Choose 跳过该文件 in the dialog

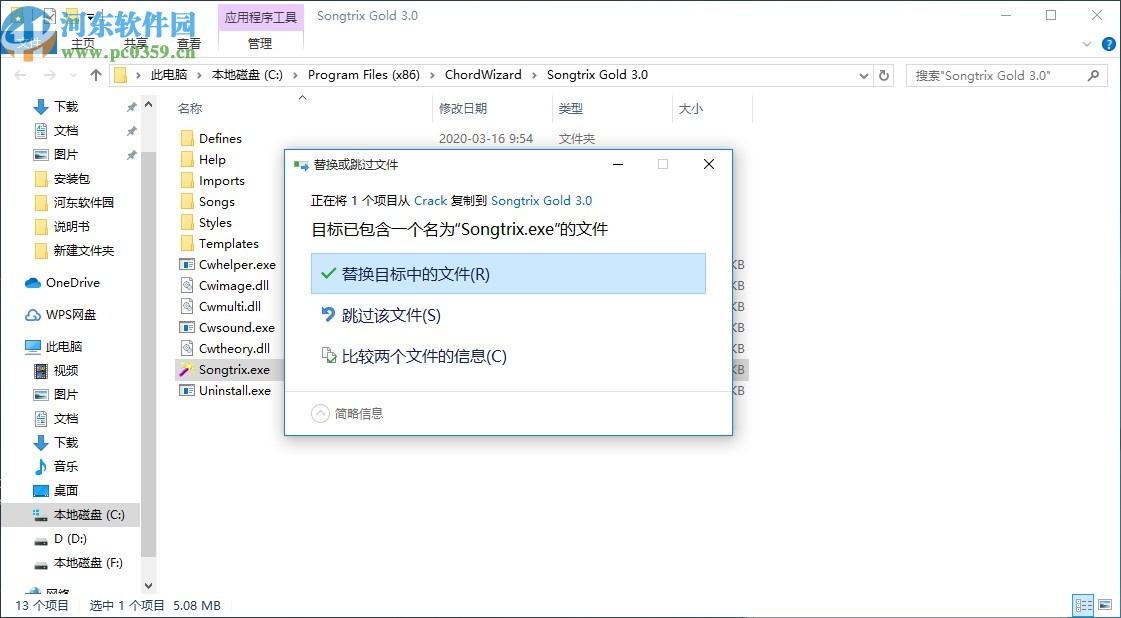coord(387,315)
